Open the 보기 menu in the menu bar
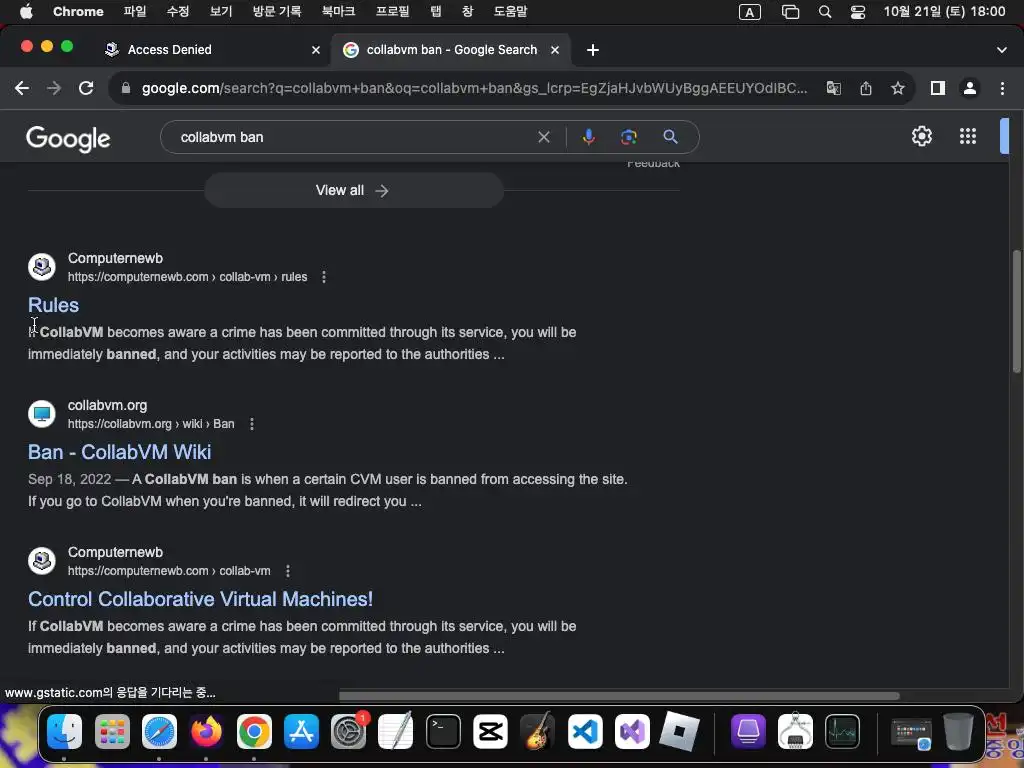The image size is (1024, 768). [x=221, y=11]
